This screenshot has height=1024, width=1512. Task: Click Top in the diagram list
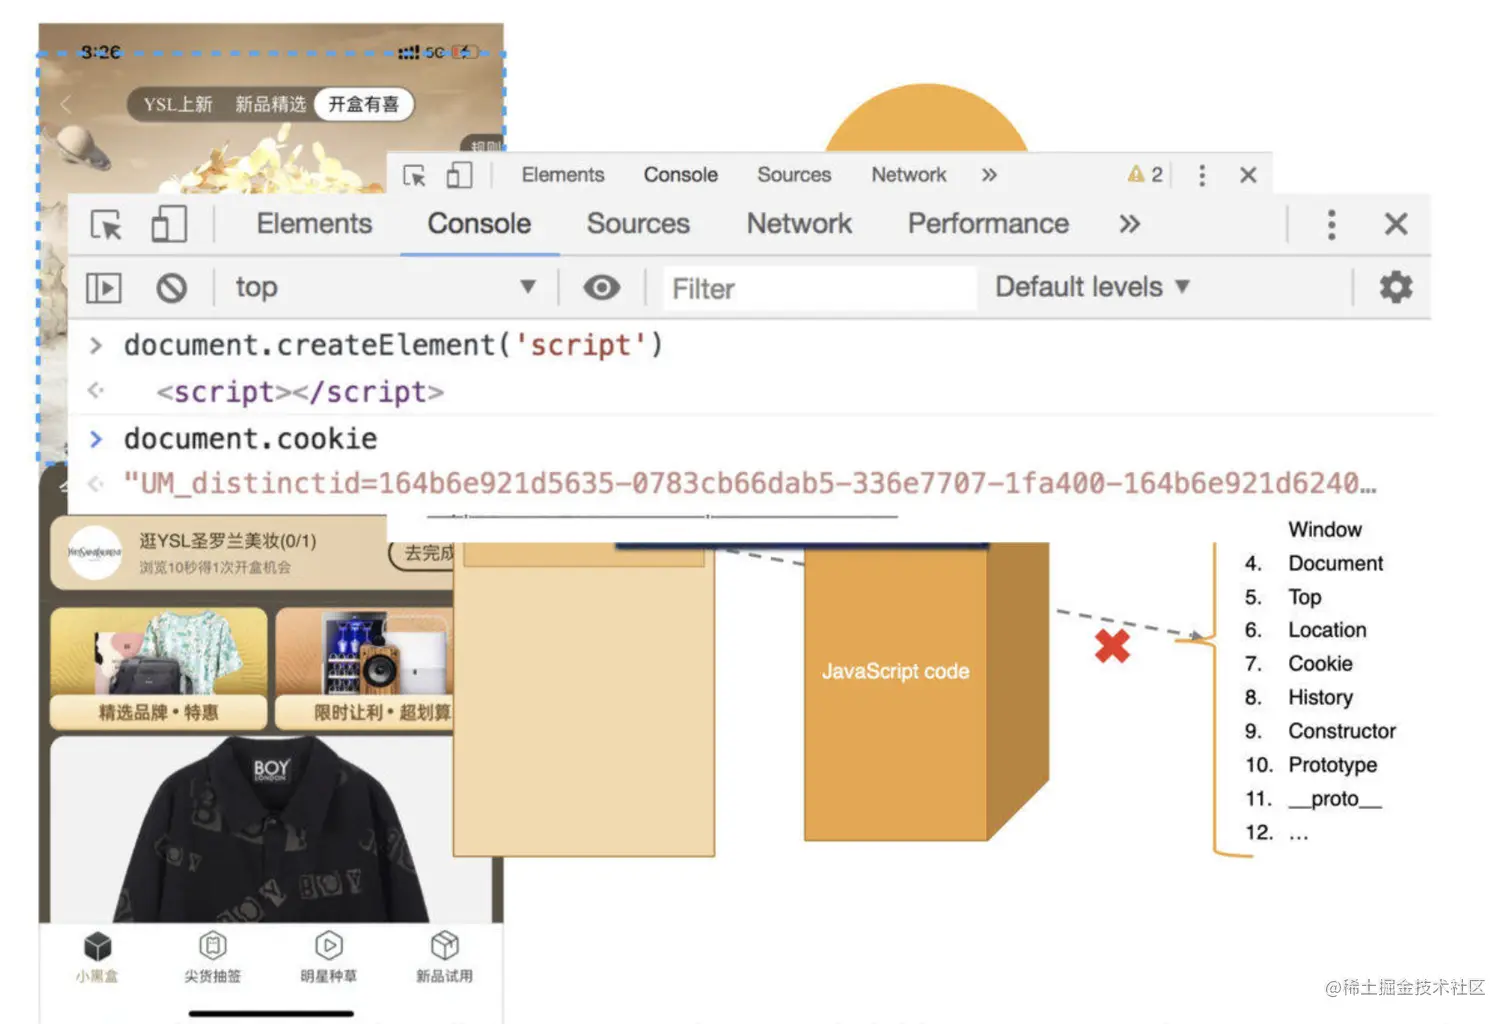point(1304,597)
